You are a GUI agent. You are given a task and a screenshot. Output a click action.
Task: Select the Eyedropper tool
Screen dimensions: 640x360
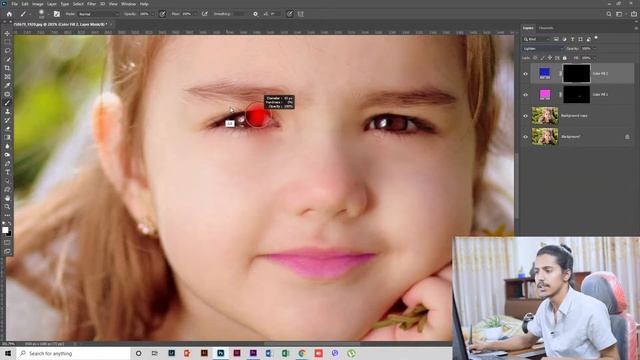click(x=7, y=85)
